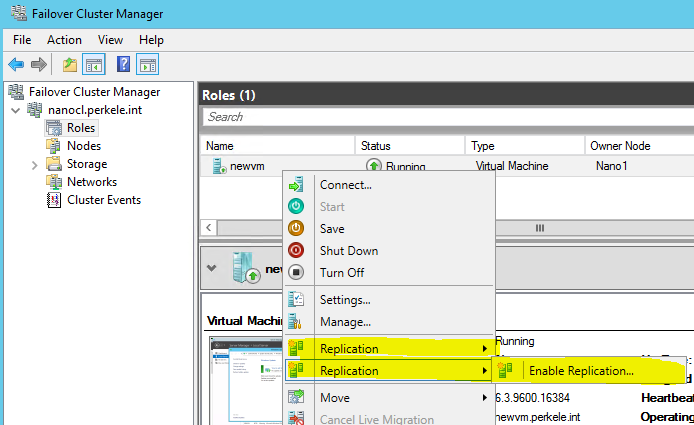Click the Failover Cluster Manager title bar icon
This screenshot has height=425, width=694.
[x=19, y=13]
